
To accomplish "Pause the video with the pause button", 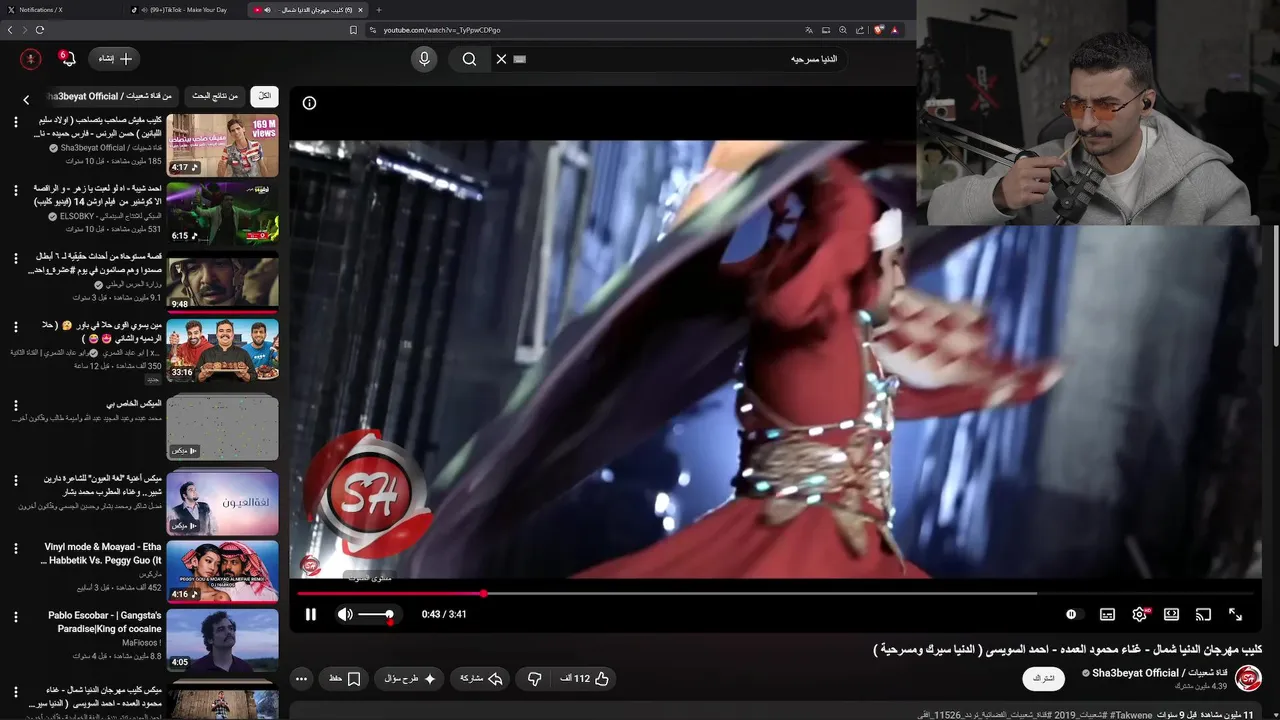I will tap(310, 614).
